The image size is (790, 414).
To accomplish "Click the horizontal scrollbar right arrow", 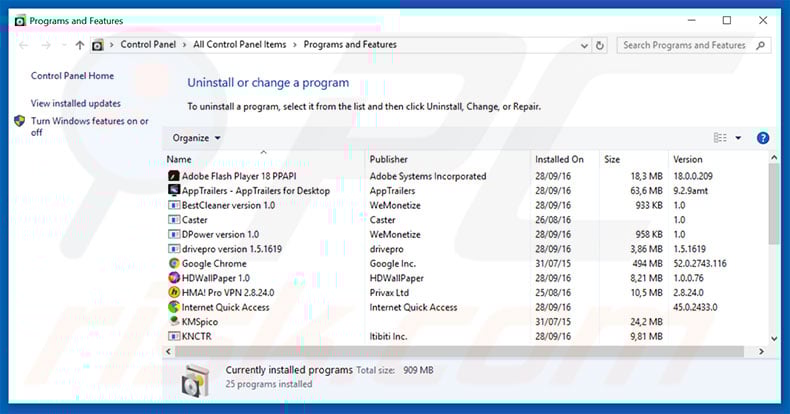I will 761,351.
